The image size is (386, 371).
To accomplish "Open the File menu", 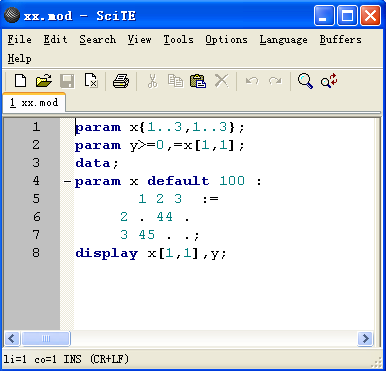I will point(20,39).
